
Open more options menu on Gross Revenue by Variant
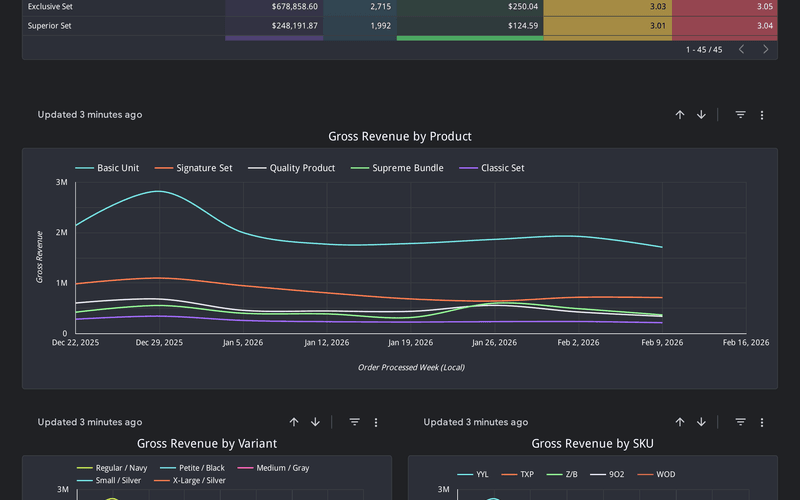coord(376,422)
